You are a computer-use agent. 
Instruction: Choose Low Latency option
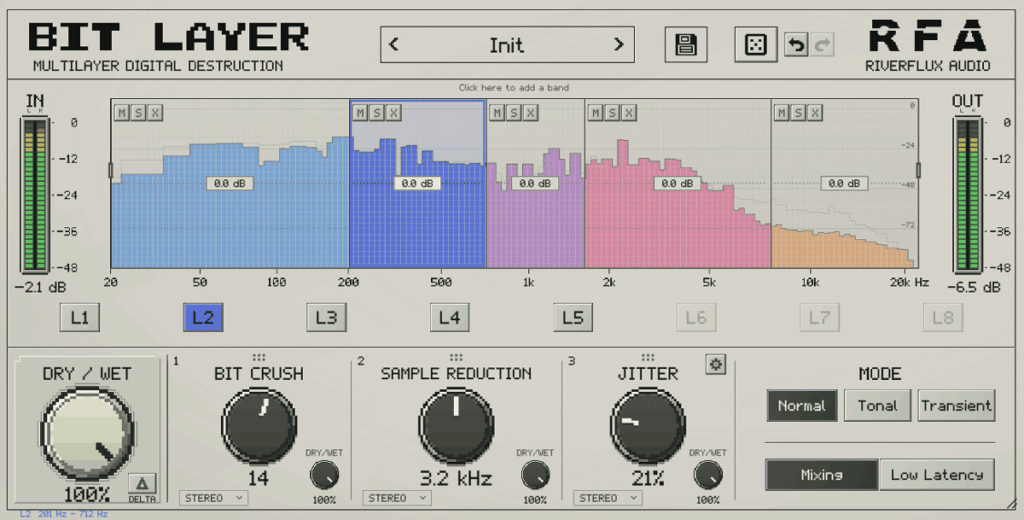937,475
